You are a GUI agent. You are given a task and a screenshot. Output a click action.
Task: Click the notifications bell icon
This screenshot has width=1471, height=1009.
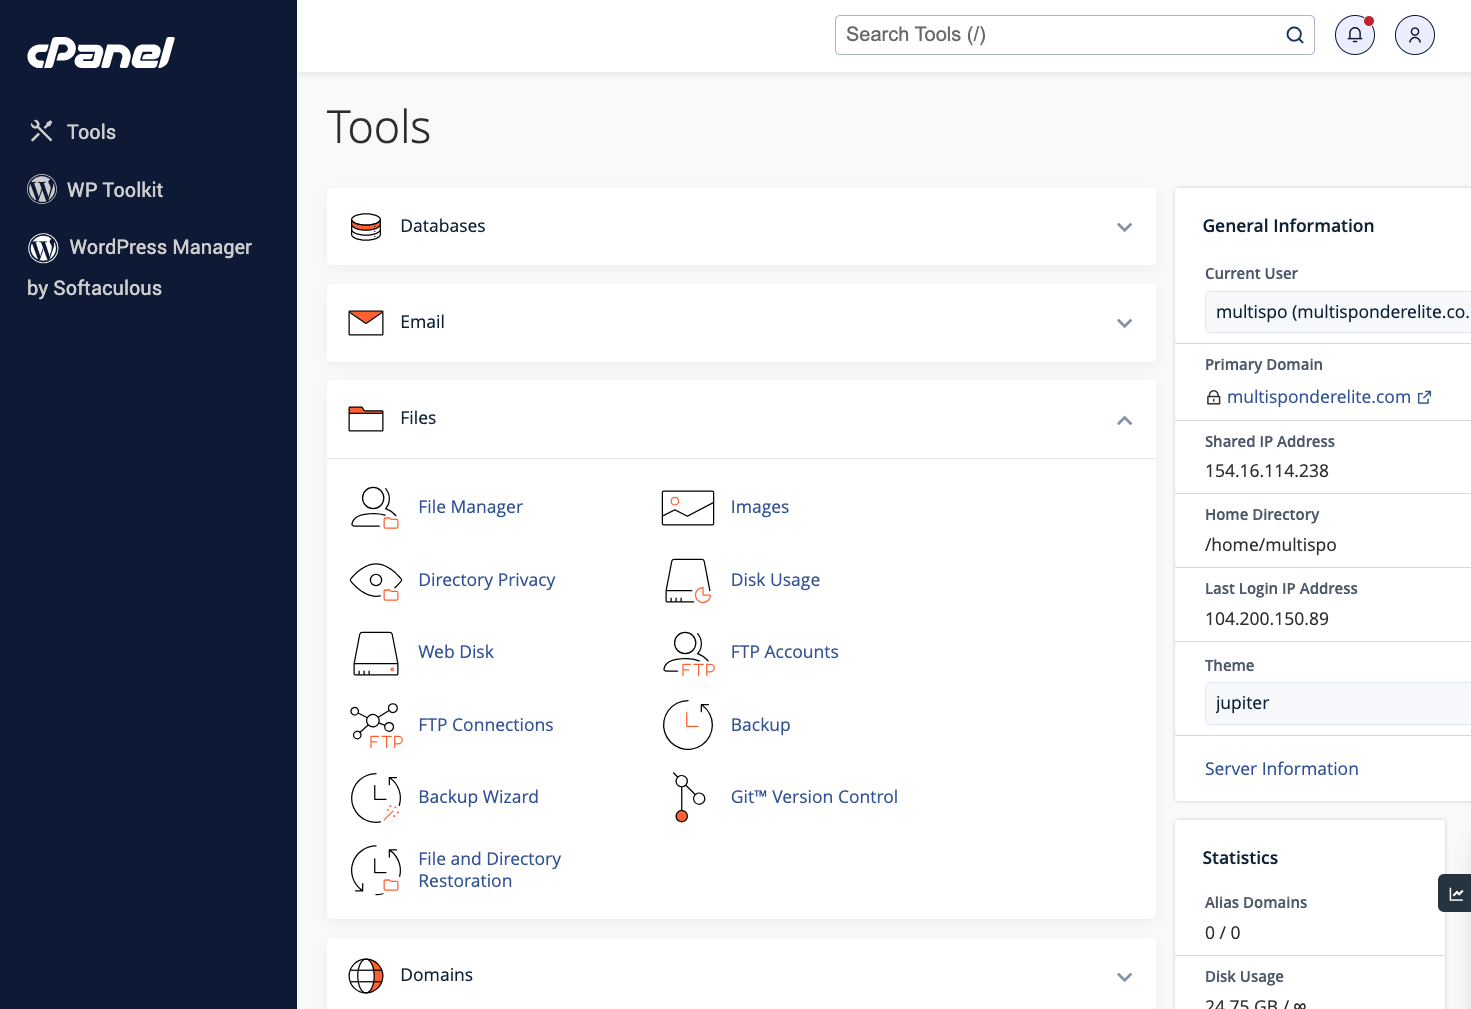[x=1354, y=35]
